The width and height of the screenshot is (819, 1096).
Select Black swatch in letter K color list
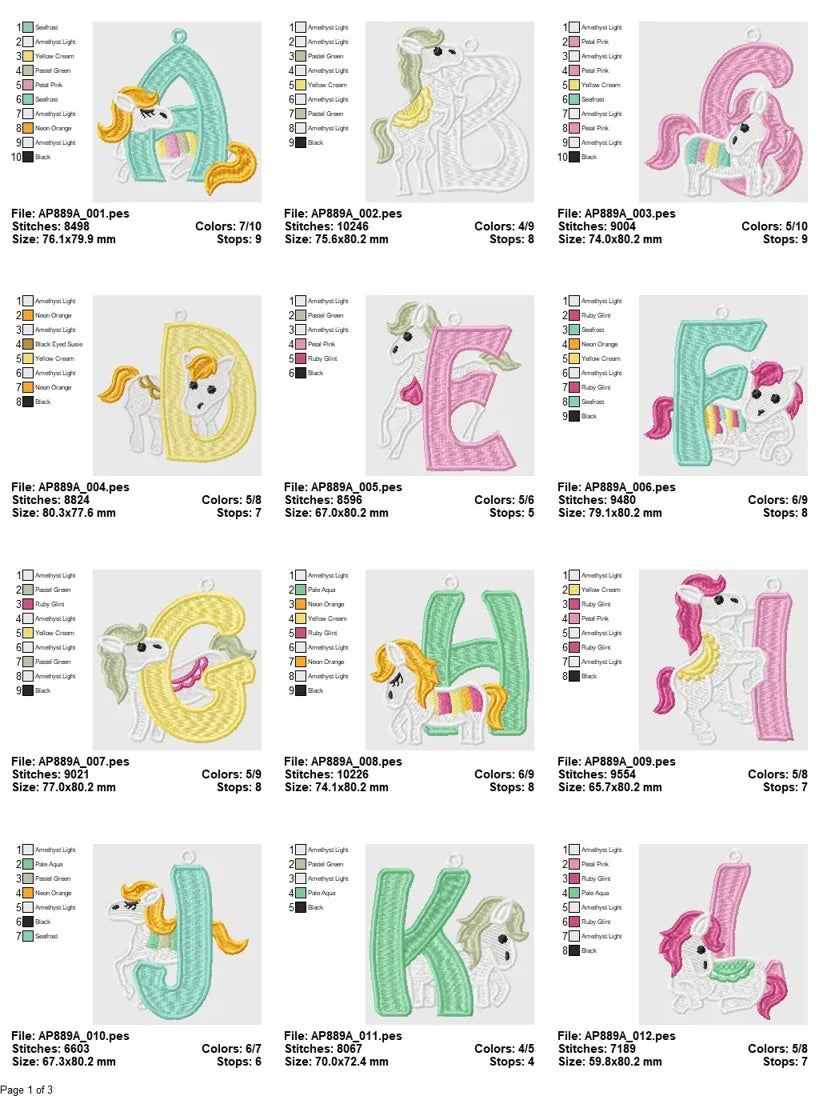tap(301, 907)
